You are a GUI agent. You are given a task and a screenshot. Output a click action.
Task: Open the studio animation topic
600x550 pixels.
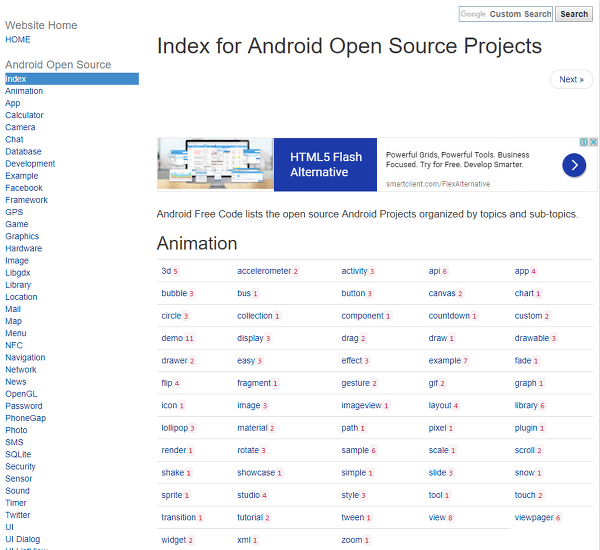click(249, 495)
